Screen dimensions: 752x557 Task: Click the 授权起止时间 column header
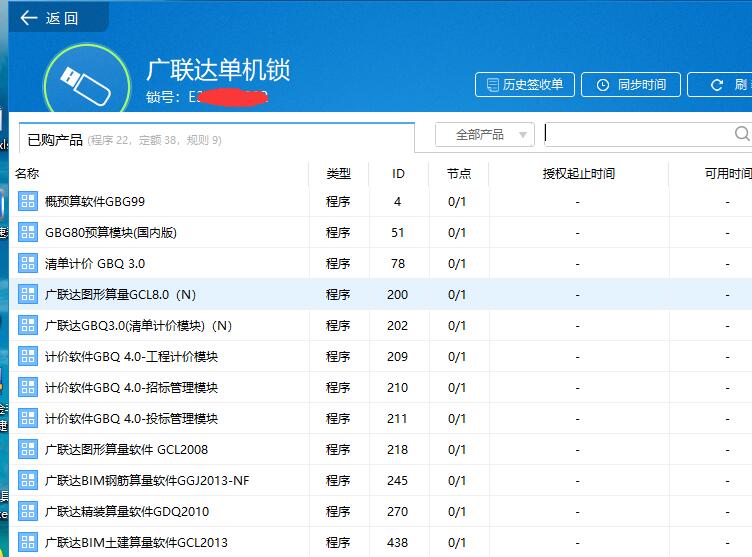click(578, 173)
